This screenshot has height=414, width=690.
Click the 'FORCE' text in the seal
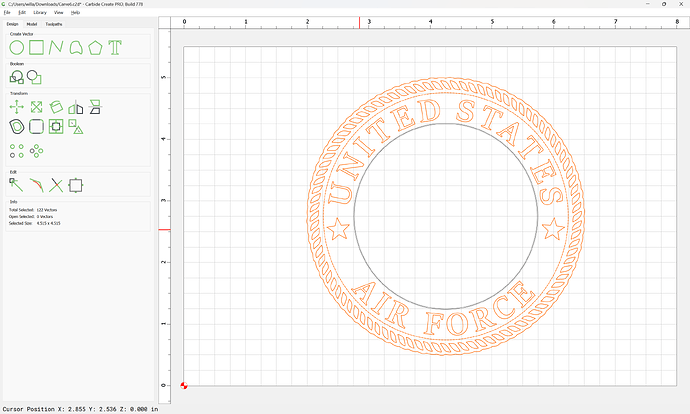pyautogui.click(x=480, y=311)
